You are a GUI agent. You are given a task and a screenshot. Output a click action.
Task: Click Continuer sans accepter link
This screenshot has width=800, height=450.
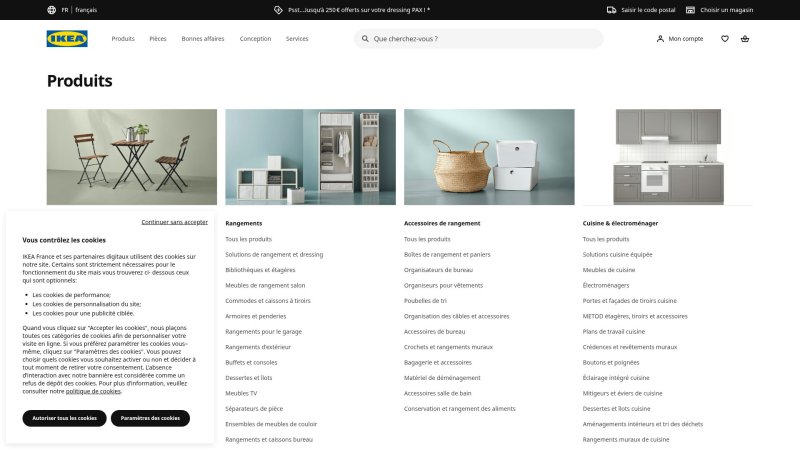click(x=174, y=222)
